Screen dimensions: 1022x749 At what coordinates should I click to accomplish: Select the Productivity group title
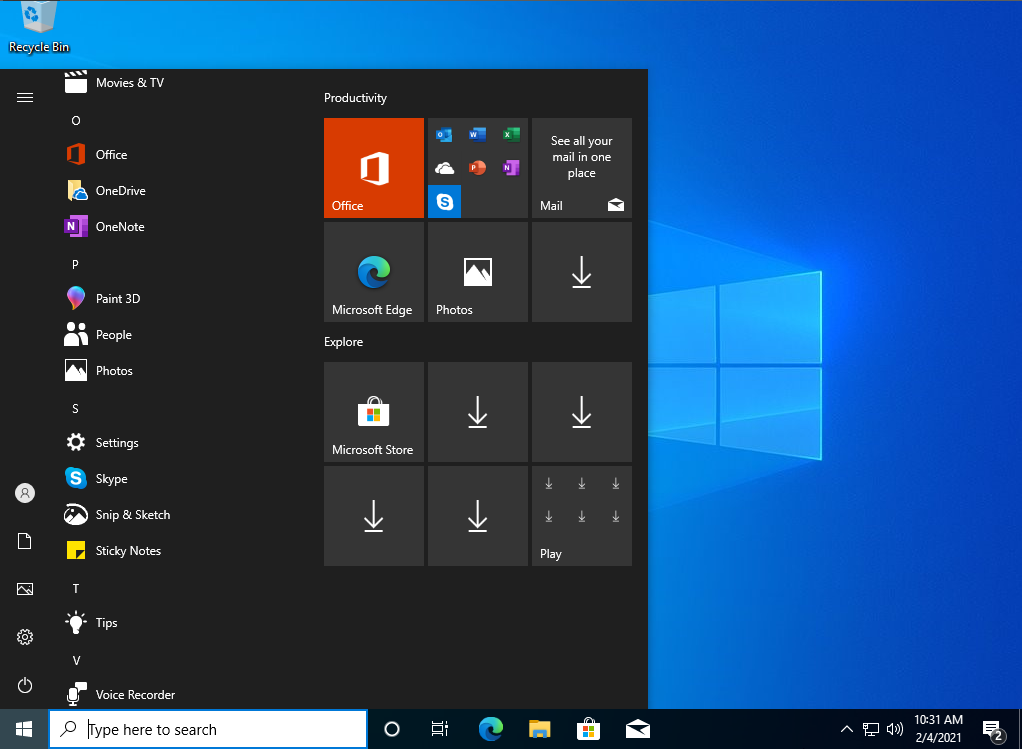tap(355, 98)
